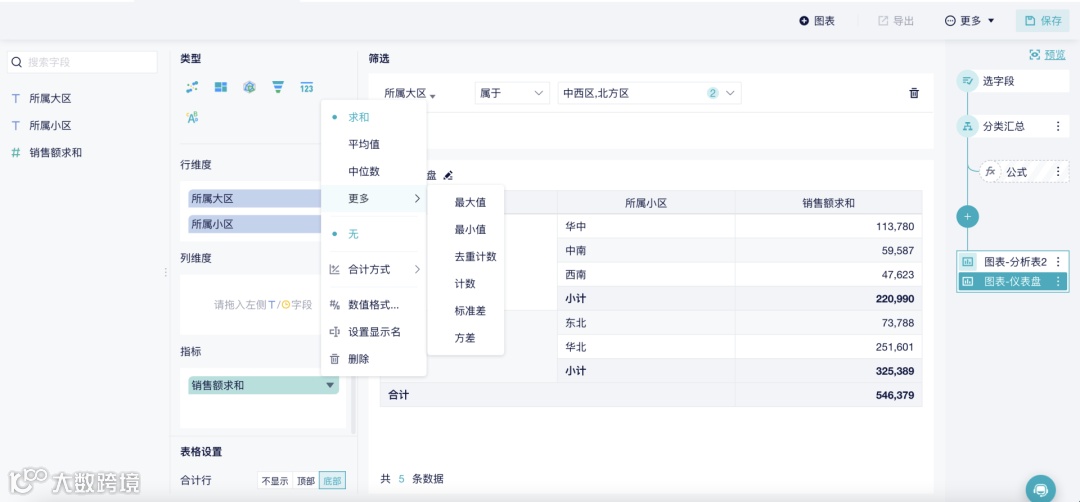
Task: Click the search magnifier icon in field search
Action: point(17,62)
